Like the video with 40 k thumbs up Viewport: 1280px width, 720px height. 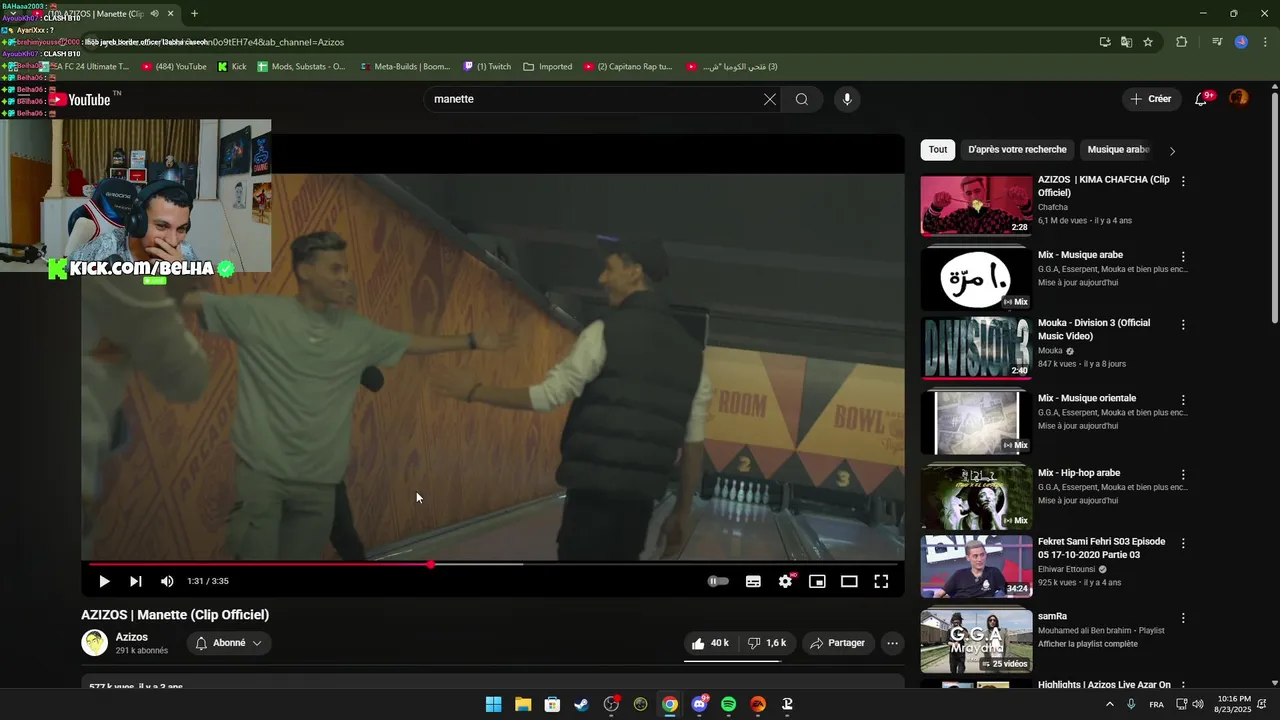click(711, 643)
